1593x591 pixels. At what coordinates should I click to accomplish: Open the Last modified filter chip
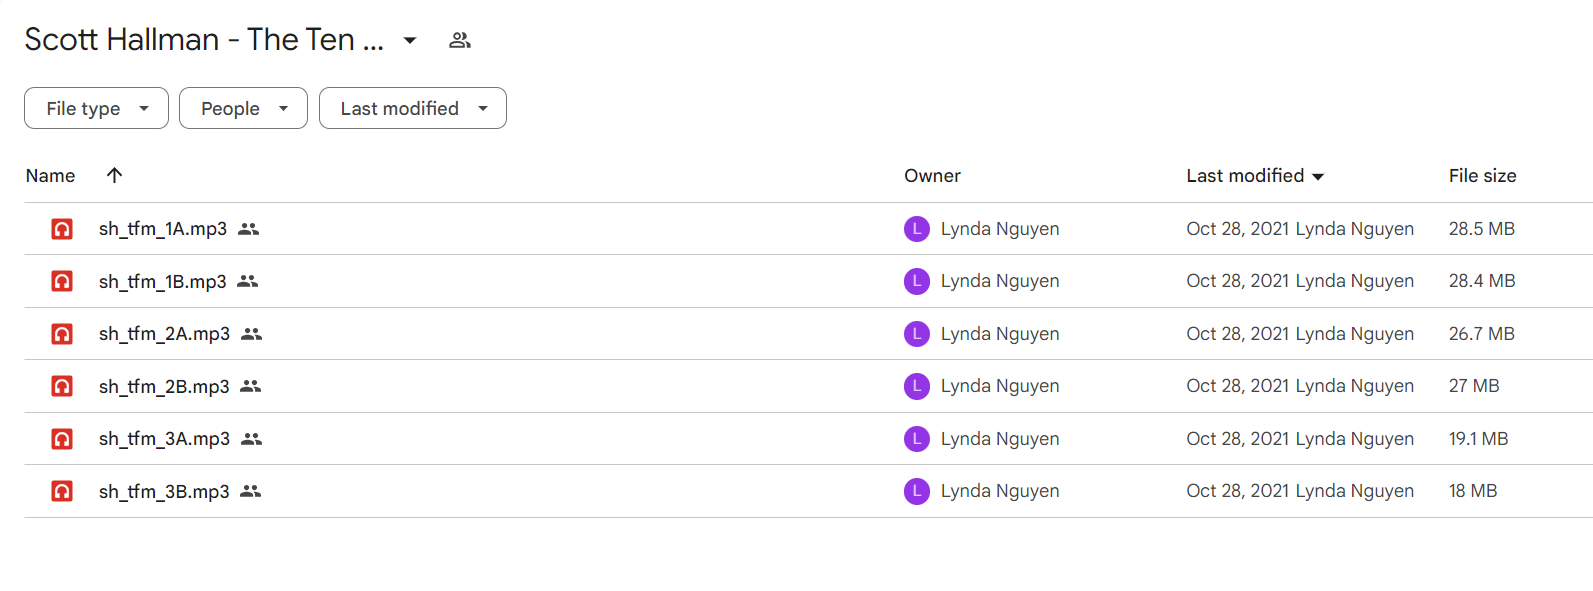tap(413, 108)
